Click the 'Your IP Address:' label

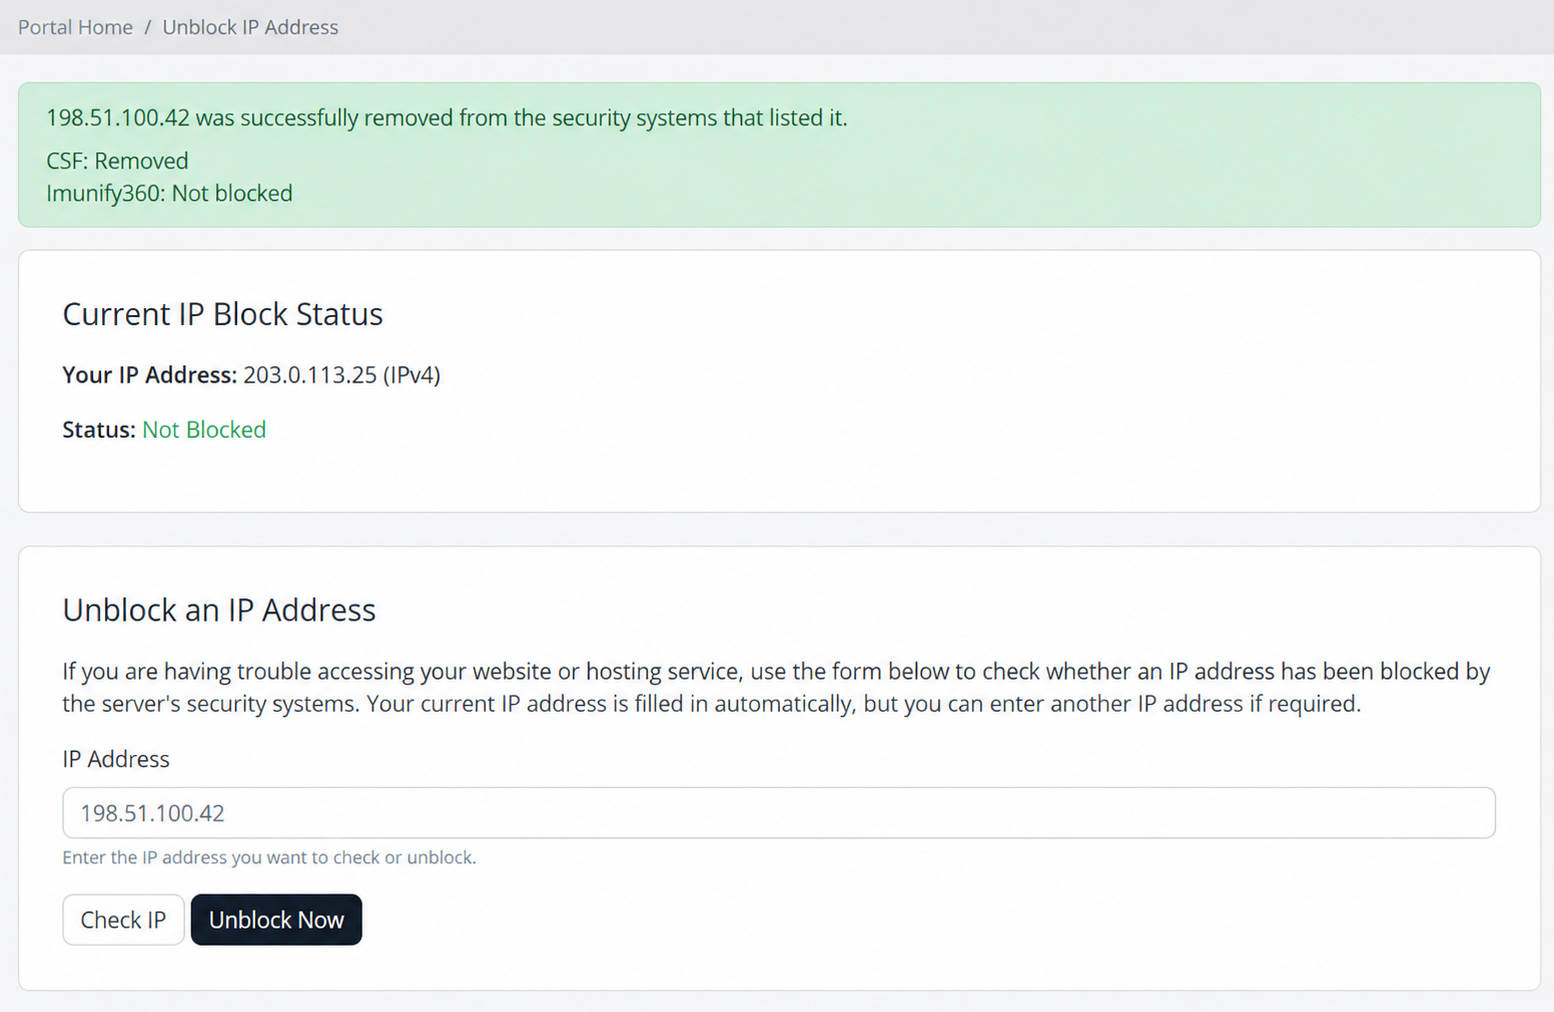pos(149,375)
